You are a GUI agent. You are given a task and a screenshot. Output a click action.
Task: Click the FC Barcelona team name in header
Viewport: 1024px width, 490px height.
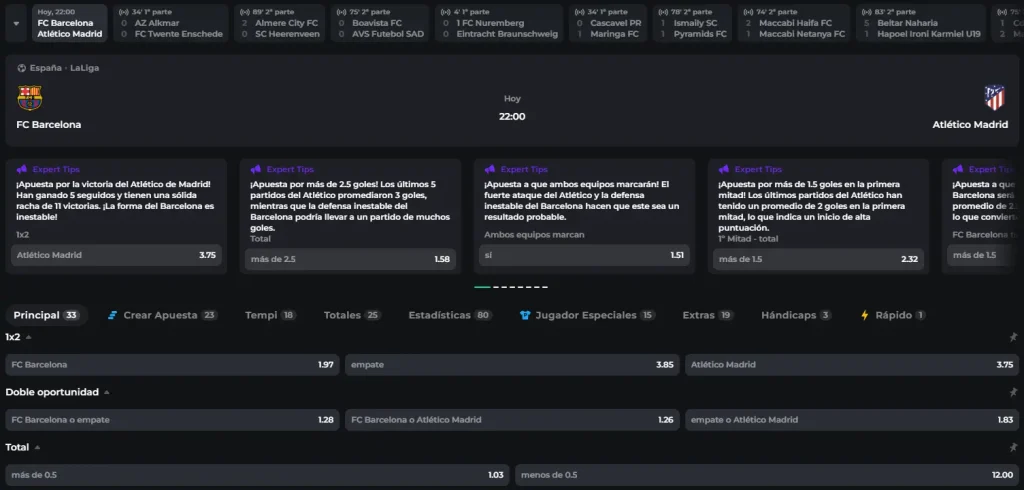click(x=49, y=124)
